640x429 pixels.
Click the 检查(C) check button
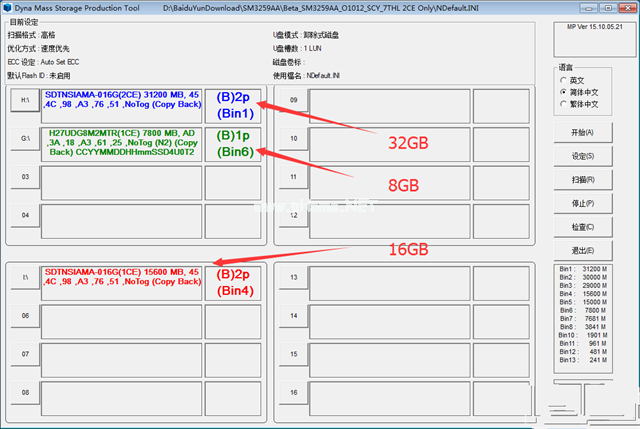(582, 226)
